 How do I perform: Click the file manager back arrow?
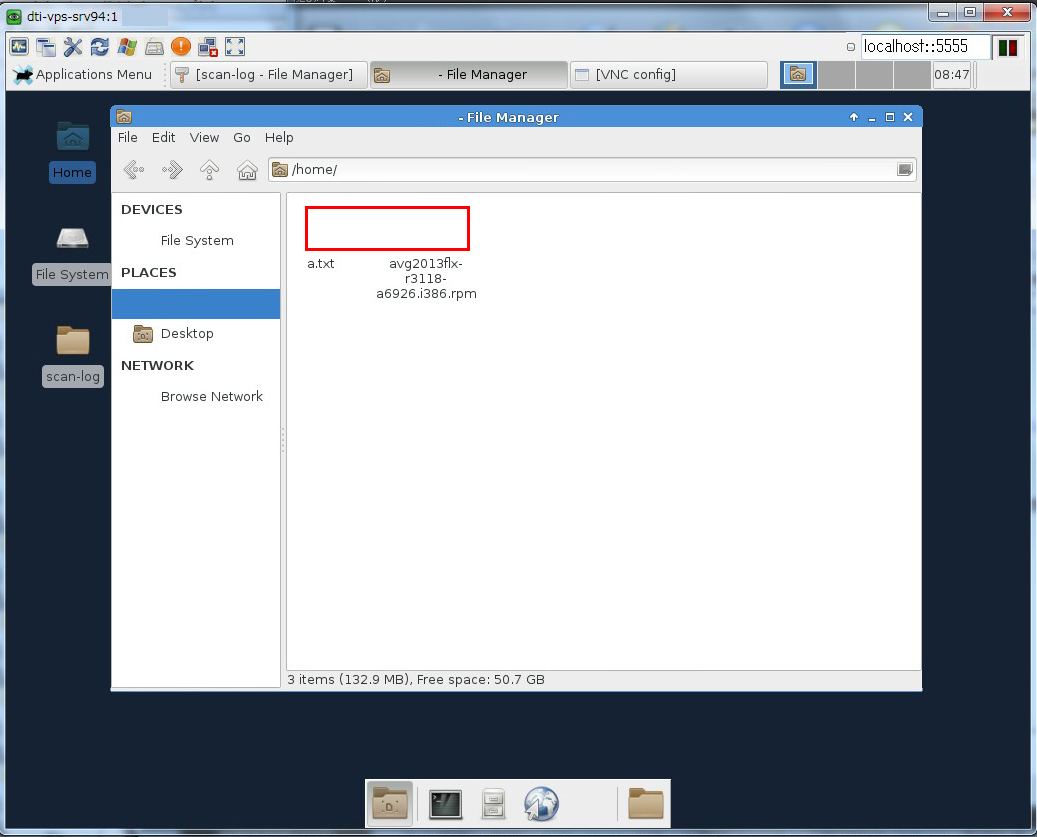pyautogui.click(x=134, y=170)
